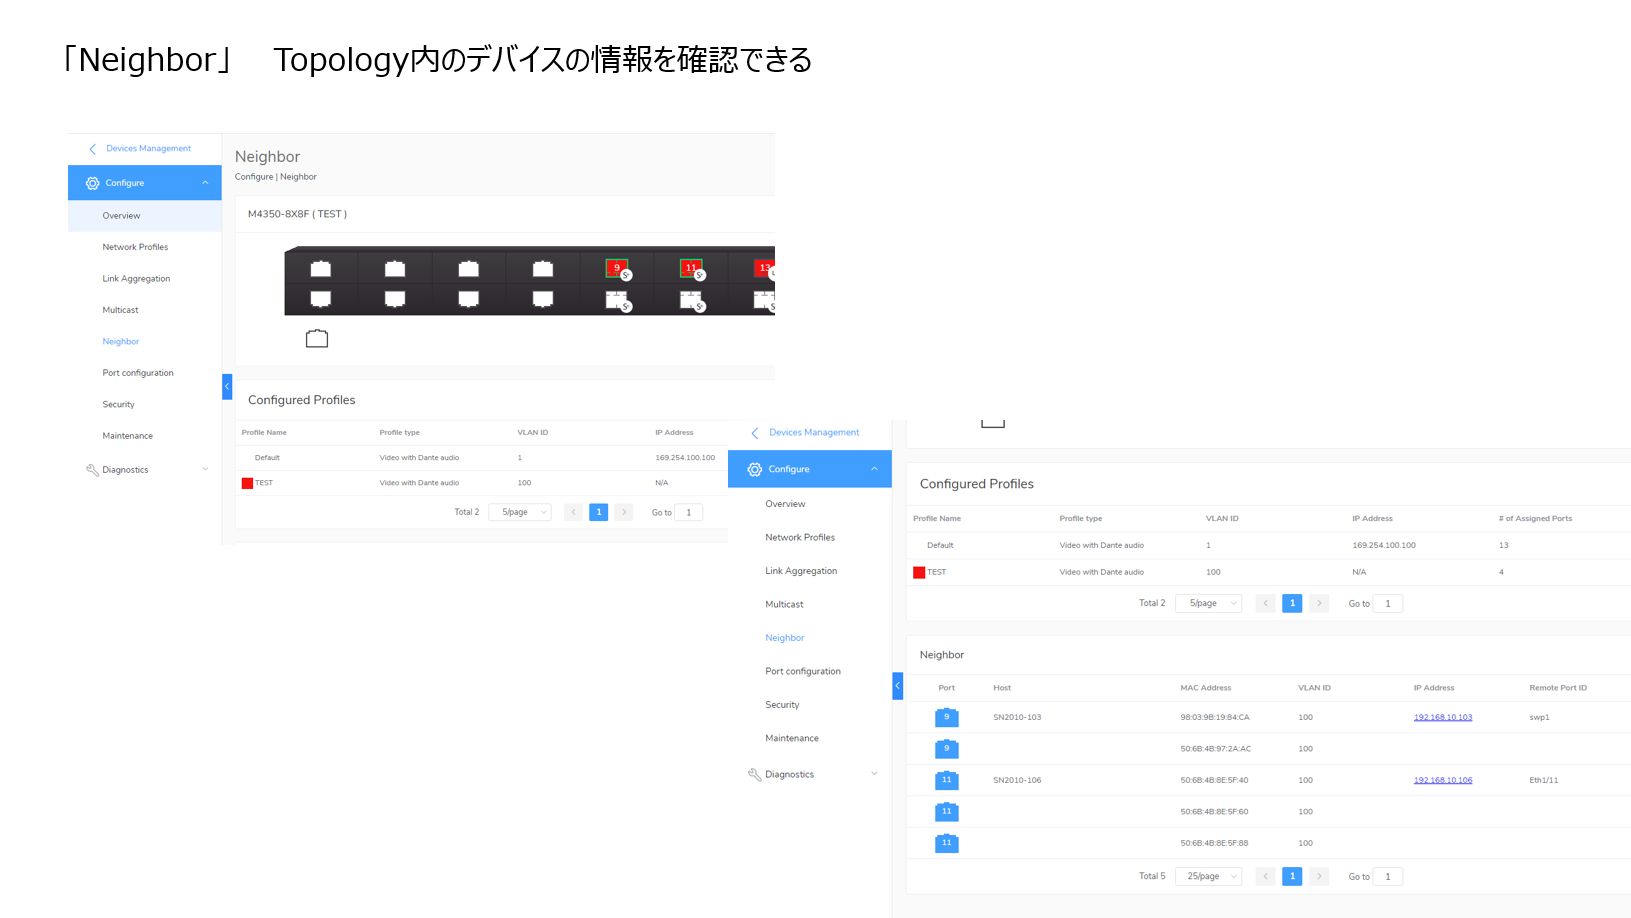Open the 25/page dropdown in Neighbor table
The image size is (1631, 918).
click(1209, 876)
